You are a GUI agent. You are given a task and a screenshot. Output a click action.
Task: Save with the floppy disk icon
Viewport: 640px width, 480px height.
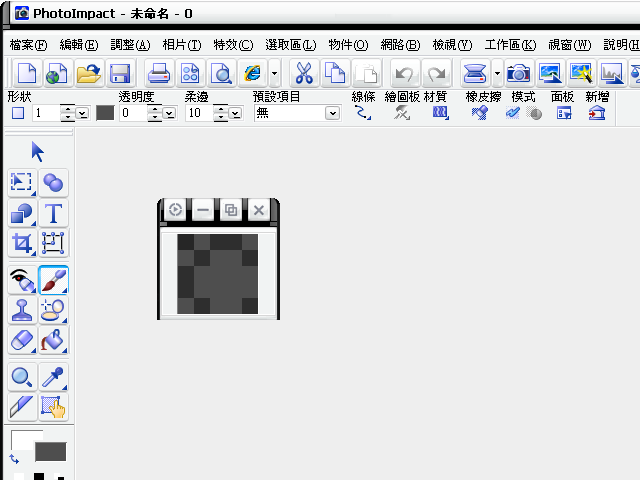coord(120,73)
